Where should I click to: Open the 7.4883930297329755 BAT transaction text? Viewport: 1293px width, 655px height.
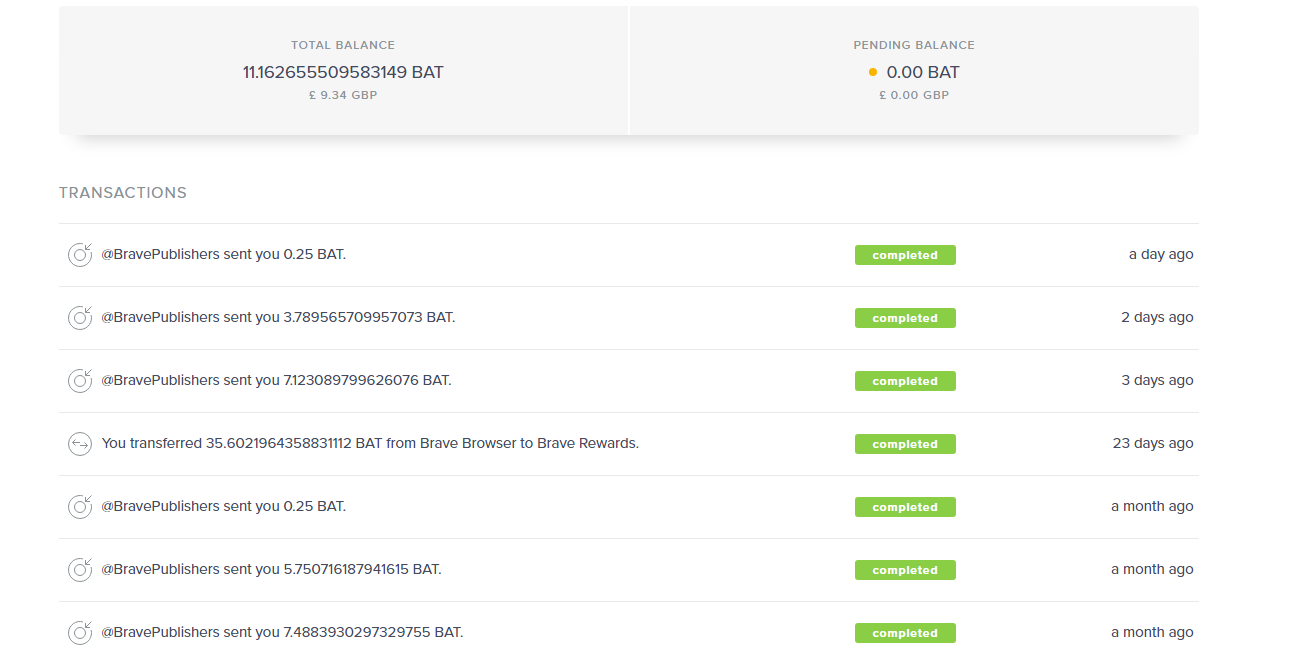click(x=282, y=632)
